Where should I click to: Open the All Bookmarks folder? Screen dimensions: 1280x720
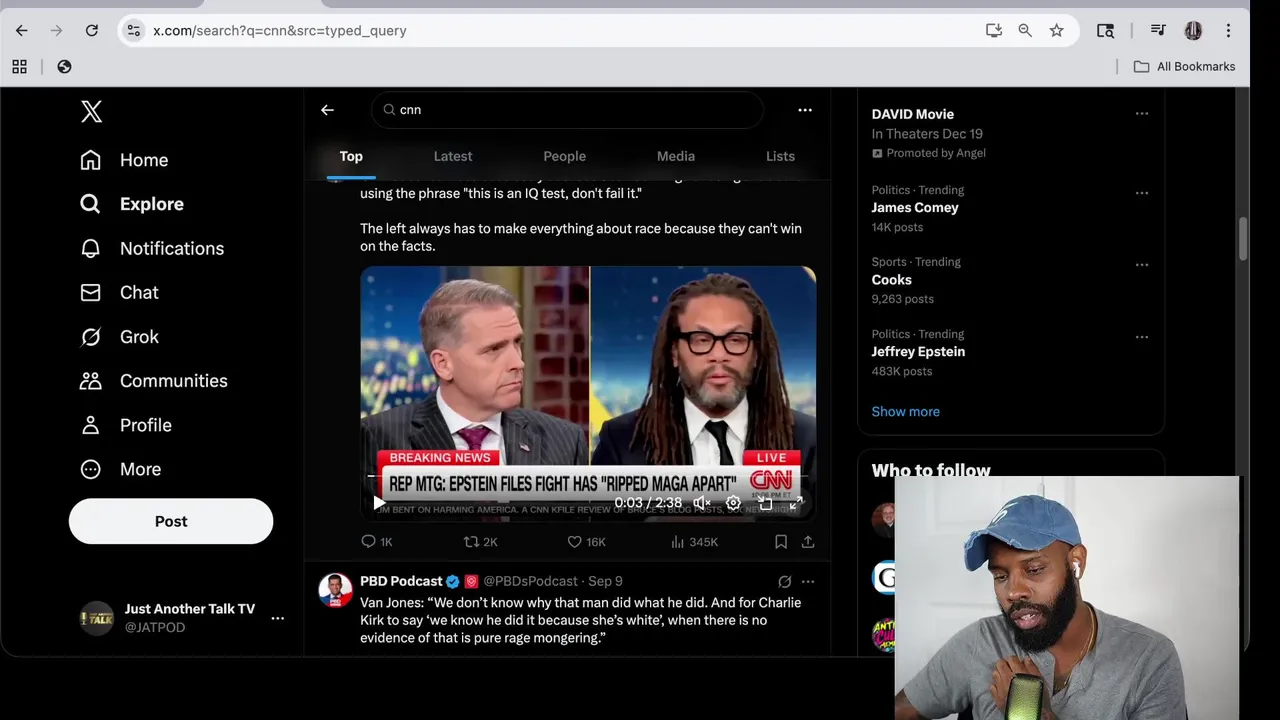[x=1184, y=67]
